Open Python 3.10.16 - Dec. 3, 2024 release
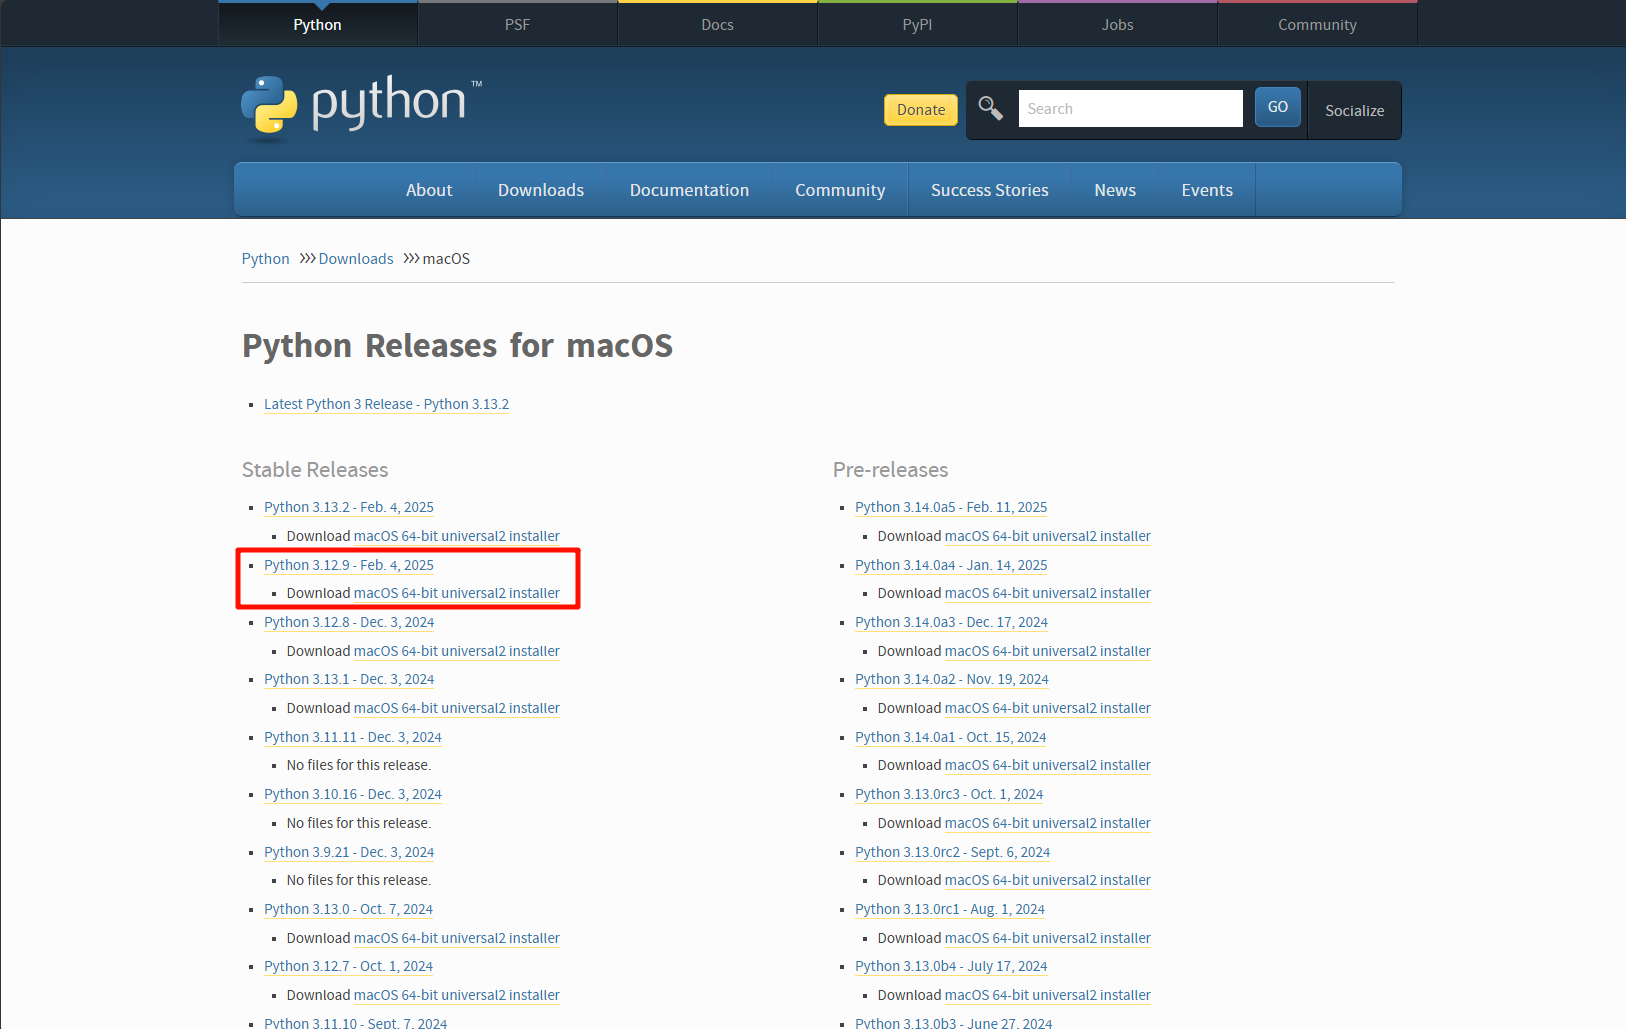 tap(353, 794)
